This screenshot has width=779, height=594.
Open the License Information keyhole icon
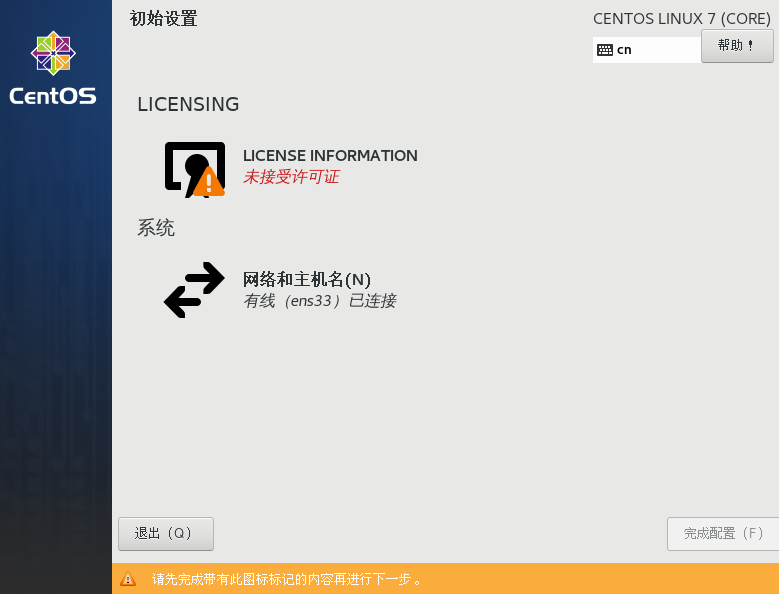[x=195, y=169]
